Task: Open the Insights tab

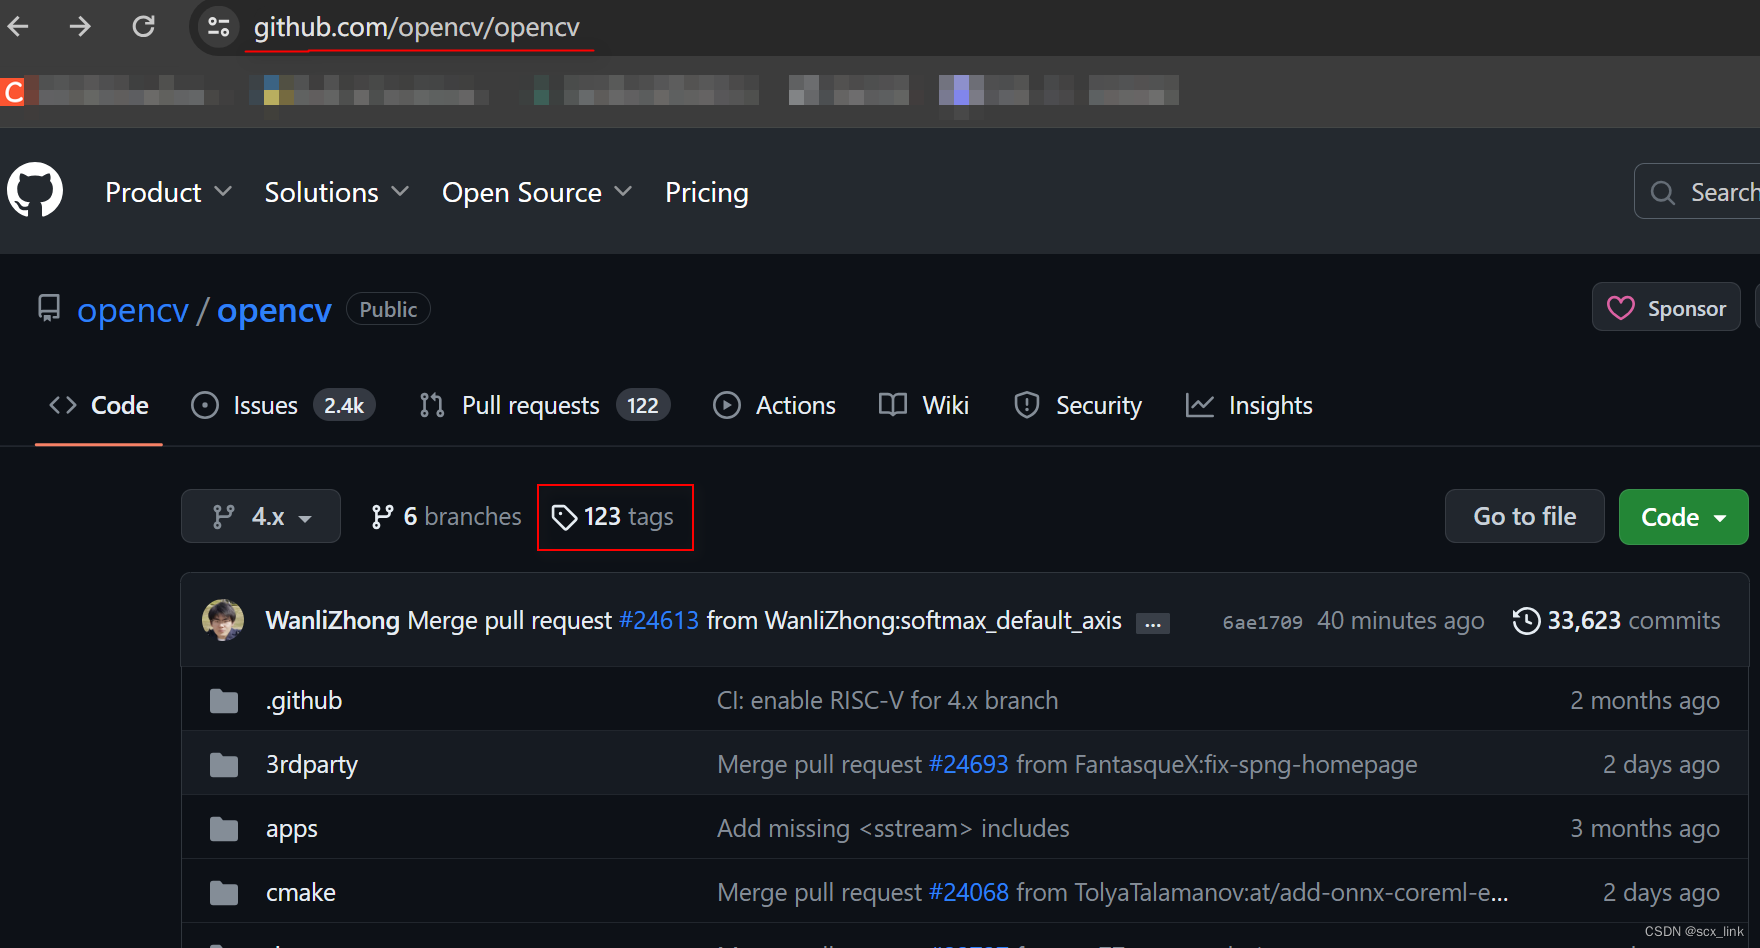Action: point(1249,405)
